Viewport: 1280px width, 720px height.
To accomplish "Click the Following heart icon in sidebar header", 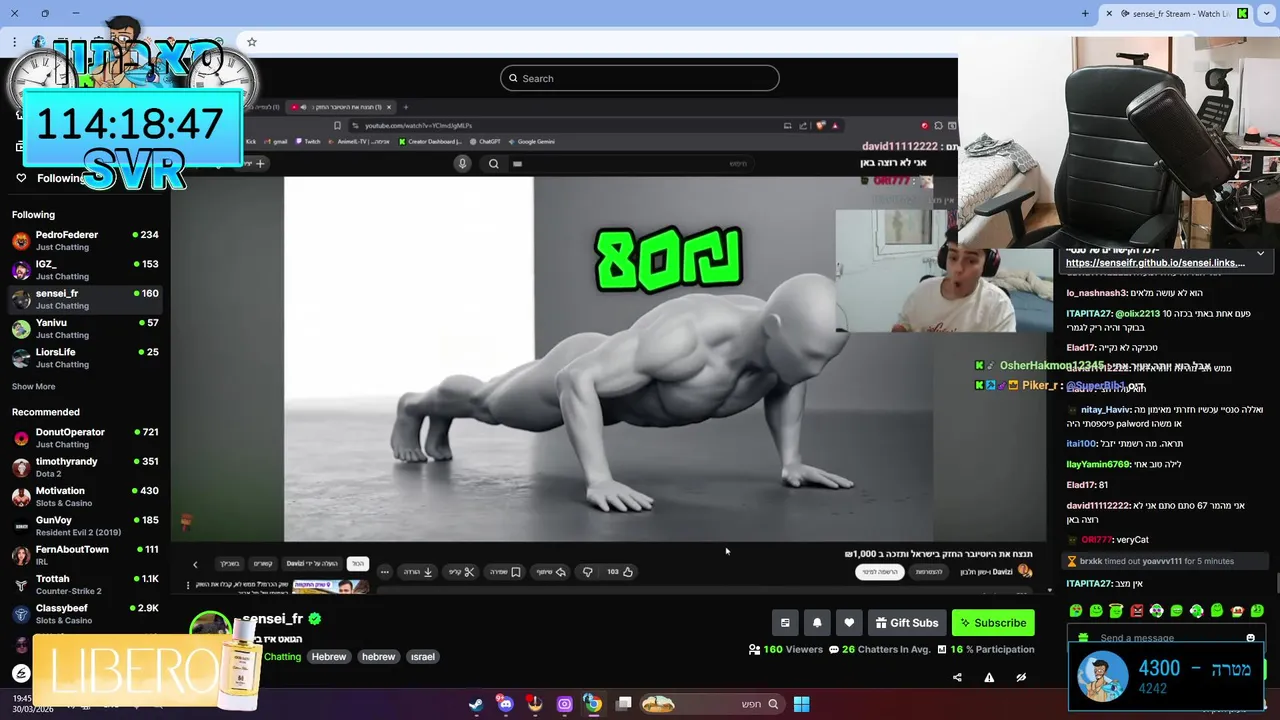I will [21, 178].
